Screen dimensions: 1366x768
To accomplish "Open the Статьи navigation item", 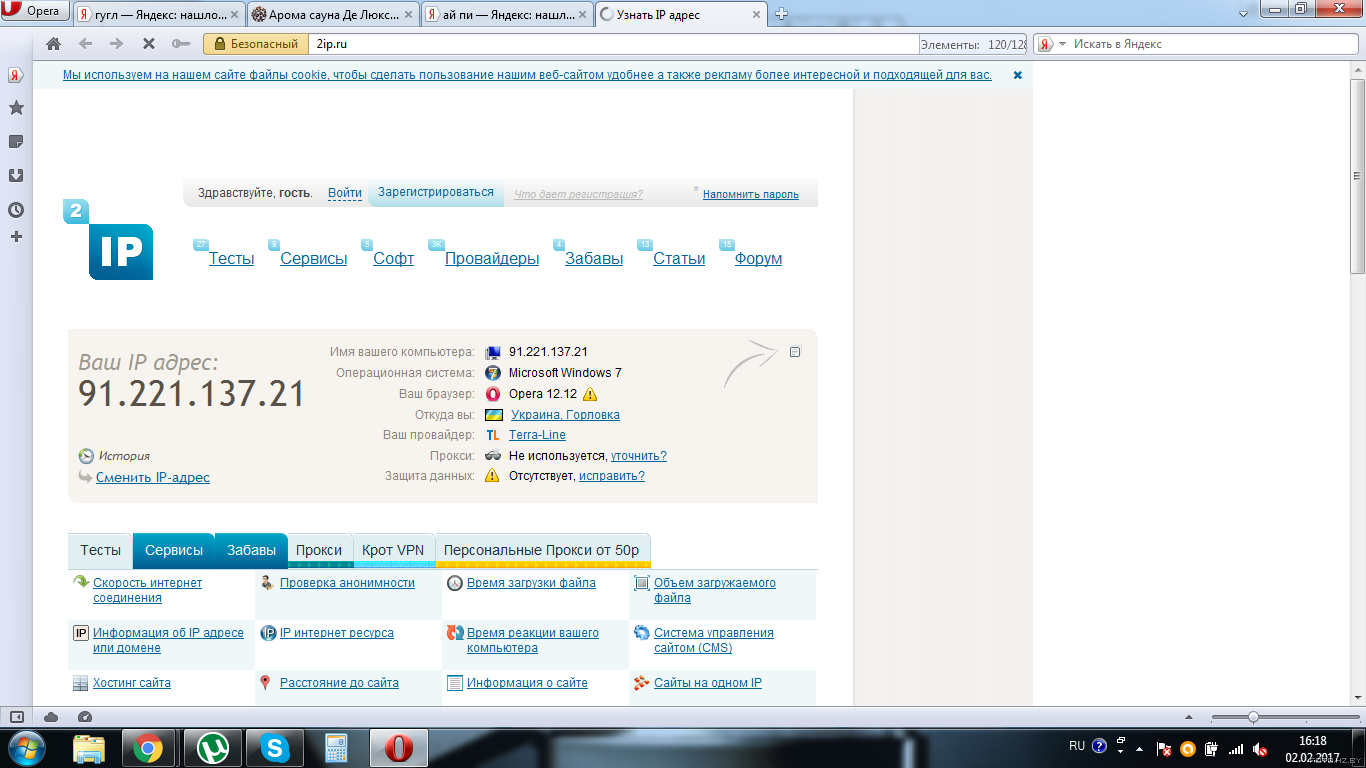I will (679, 258).
